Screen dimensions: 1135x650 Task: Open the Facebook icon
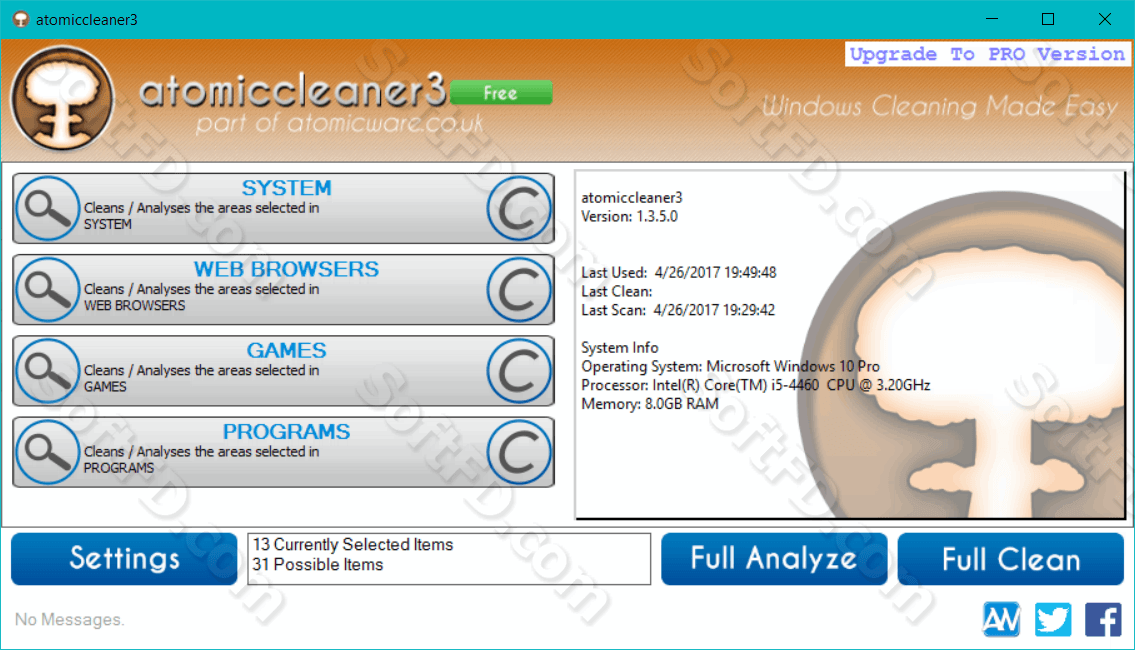tap(1103, 620)
